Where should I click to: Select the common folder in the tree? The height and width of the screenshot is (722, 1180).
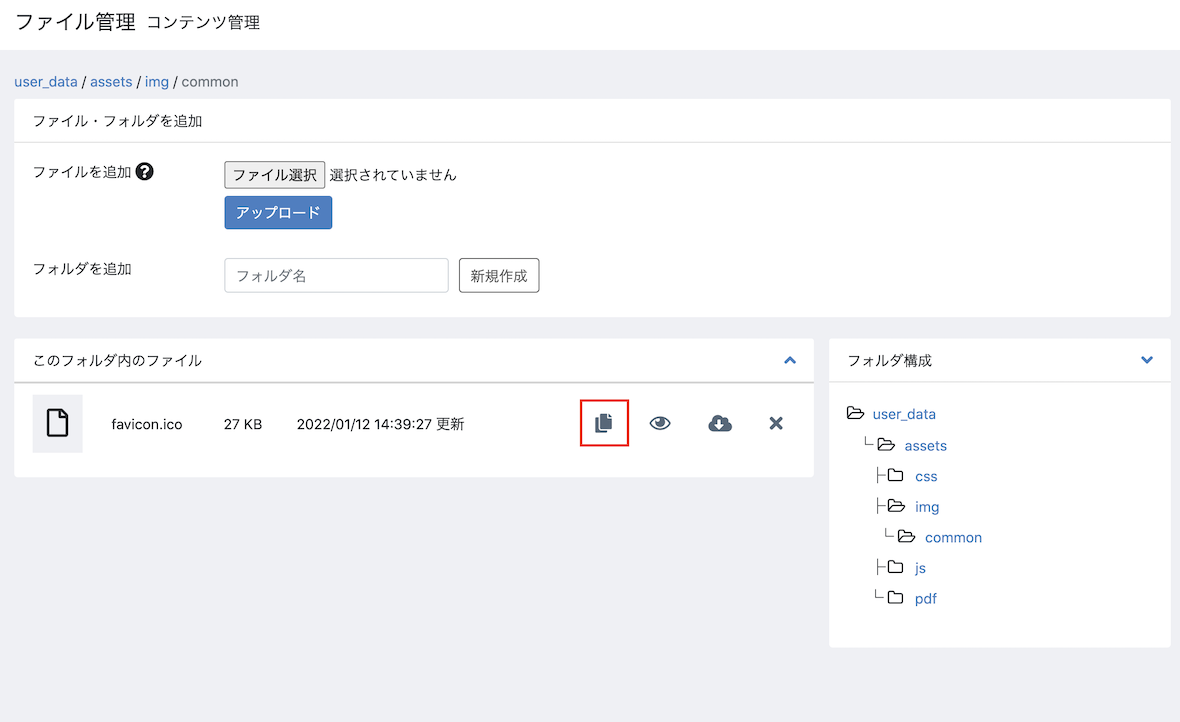[953, 537]
